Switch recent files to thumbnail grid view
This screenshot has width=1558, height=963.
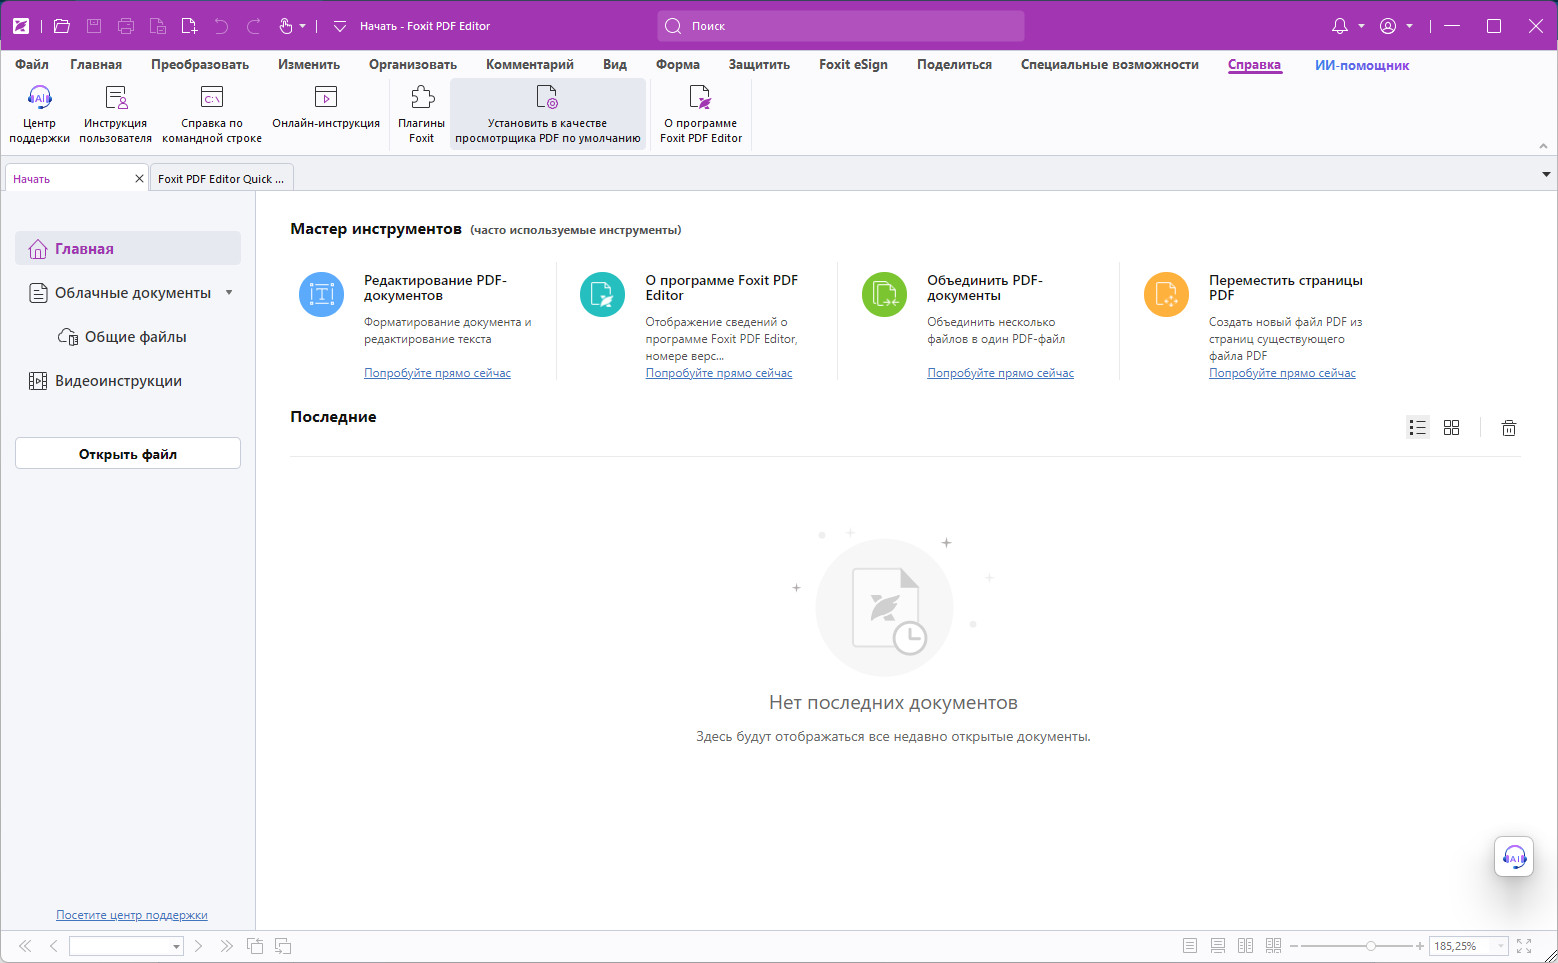tap(1451, 428)
